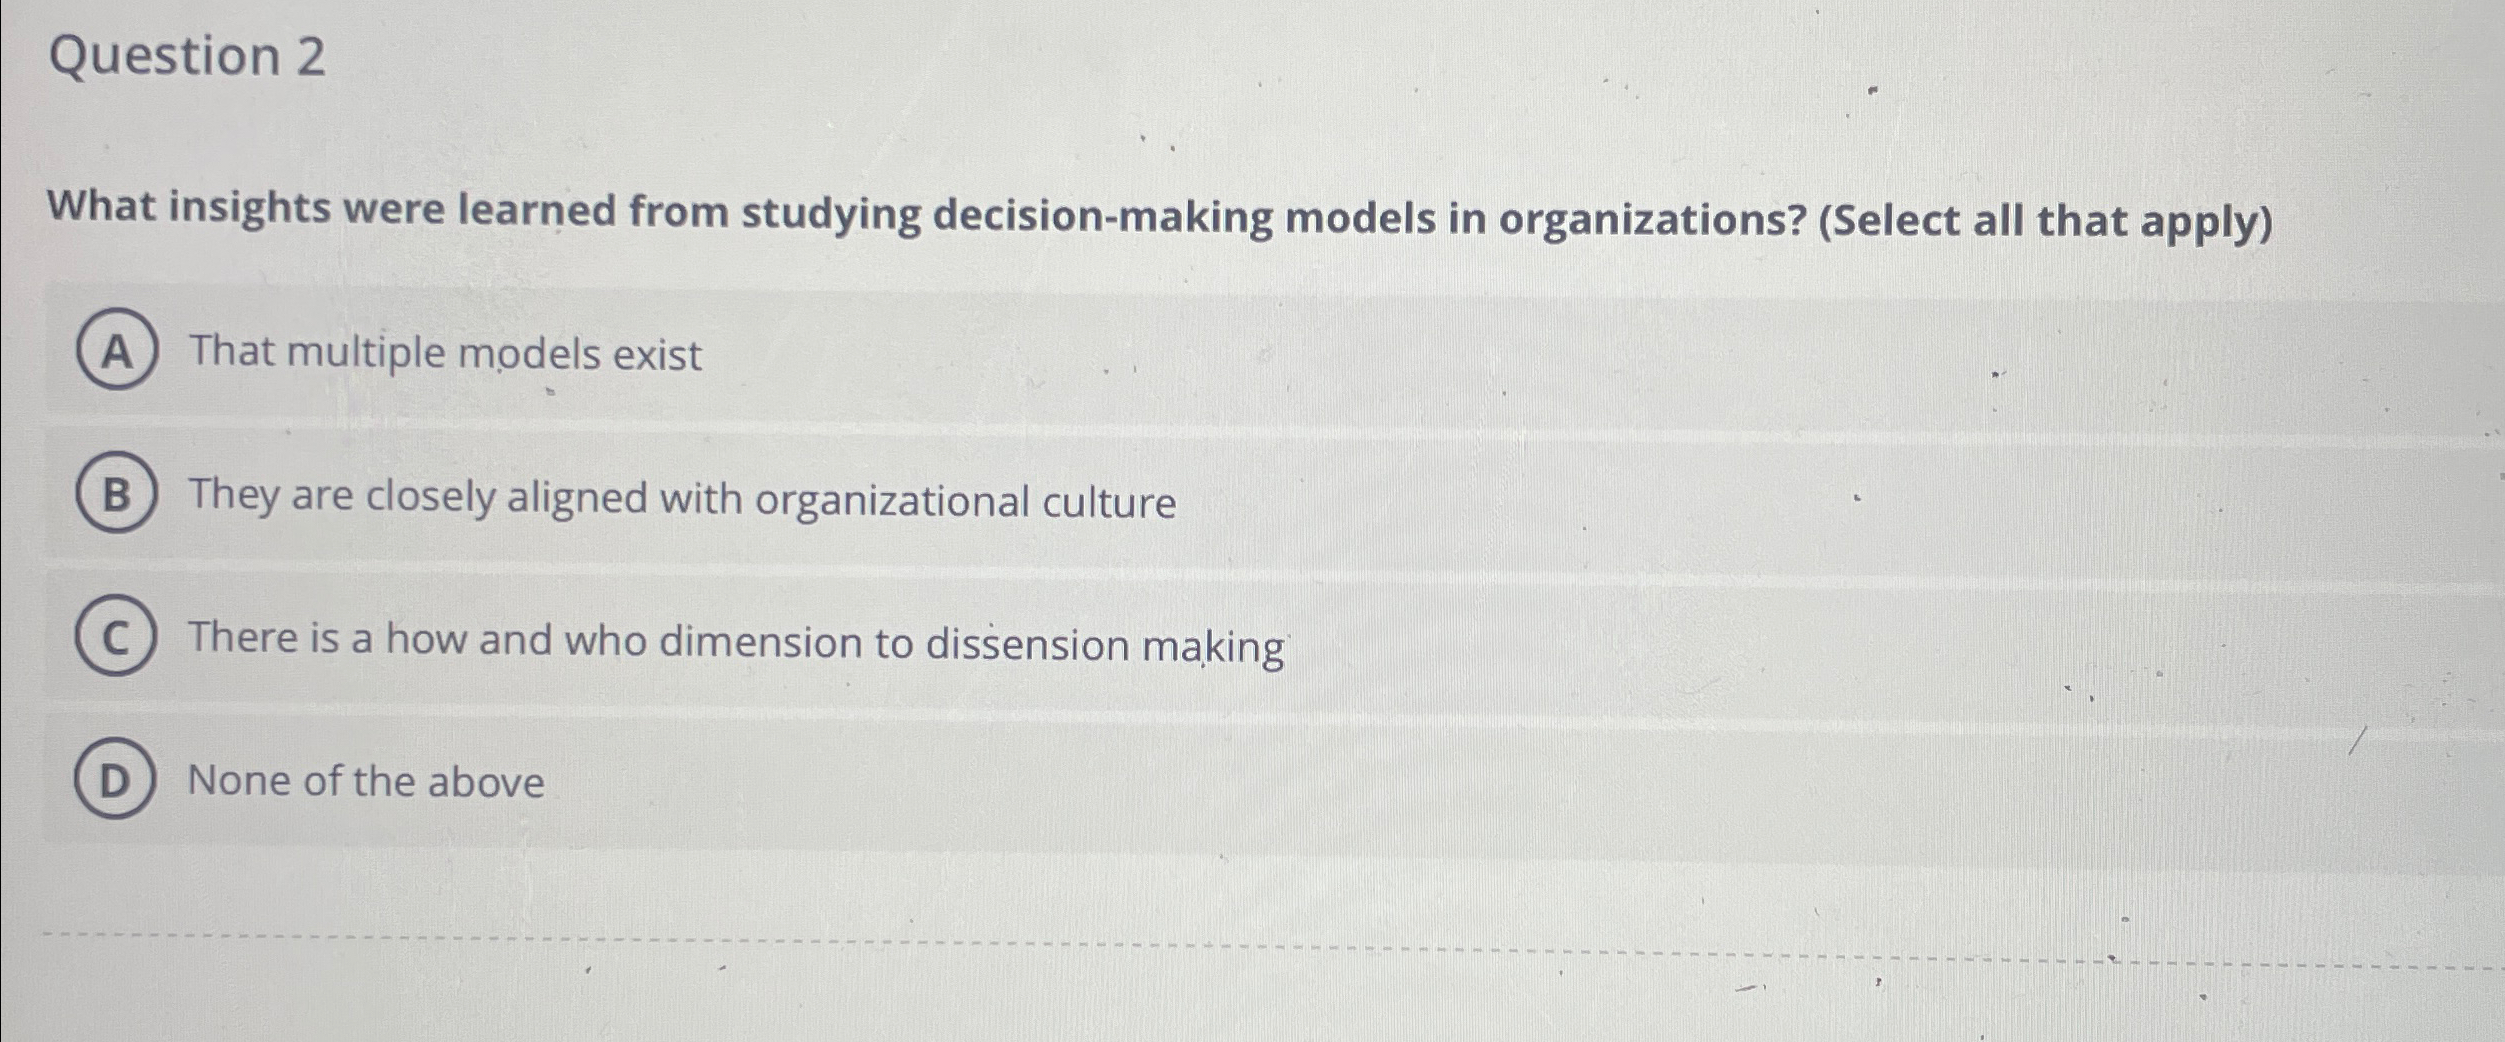Click the letter A inside its circle
The image size is (2505, 1042).
point(117,351)
